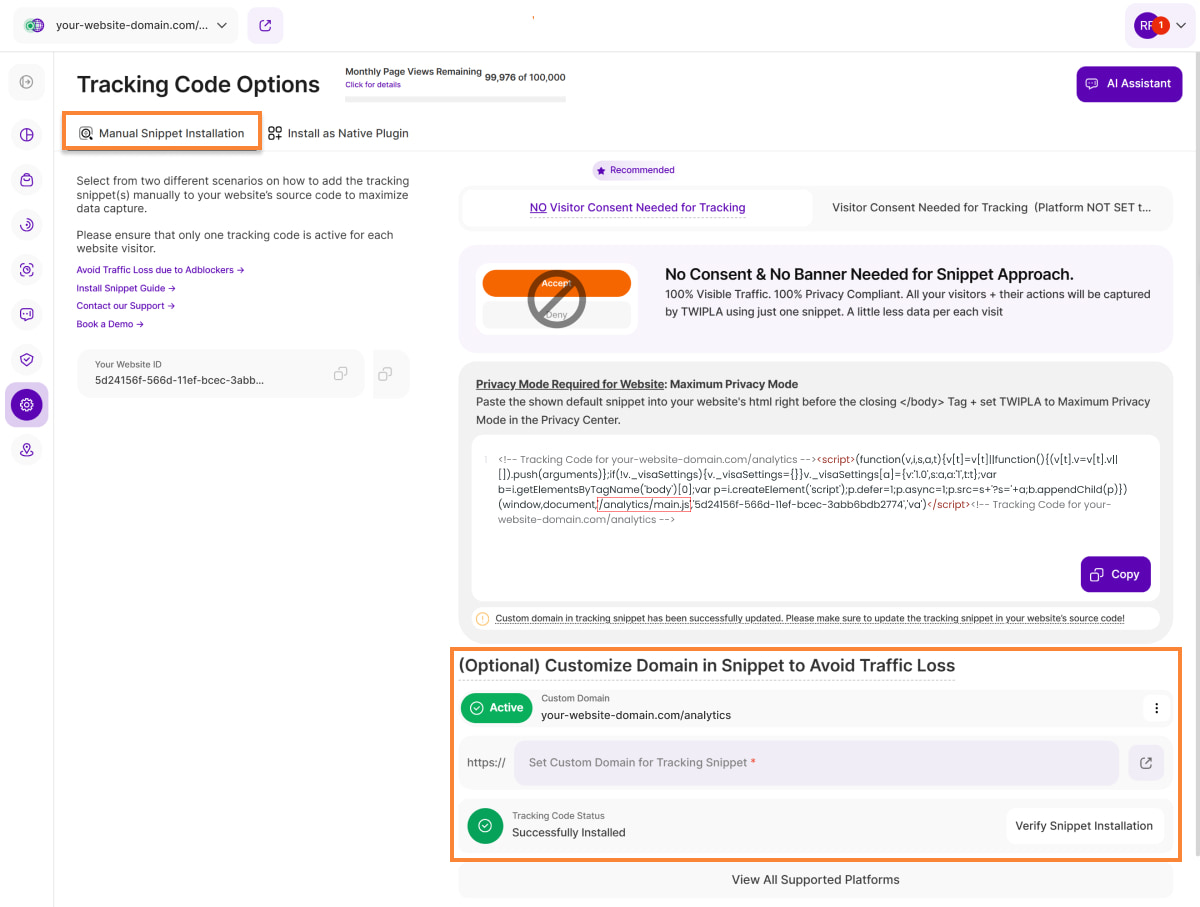This screenshot has width=1200, height=907.
Task: Select NO Visitor Consent Needed for Tracking
Action: pyautogui.click(x=637, y=208)
